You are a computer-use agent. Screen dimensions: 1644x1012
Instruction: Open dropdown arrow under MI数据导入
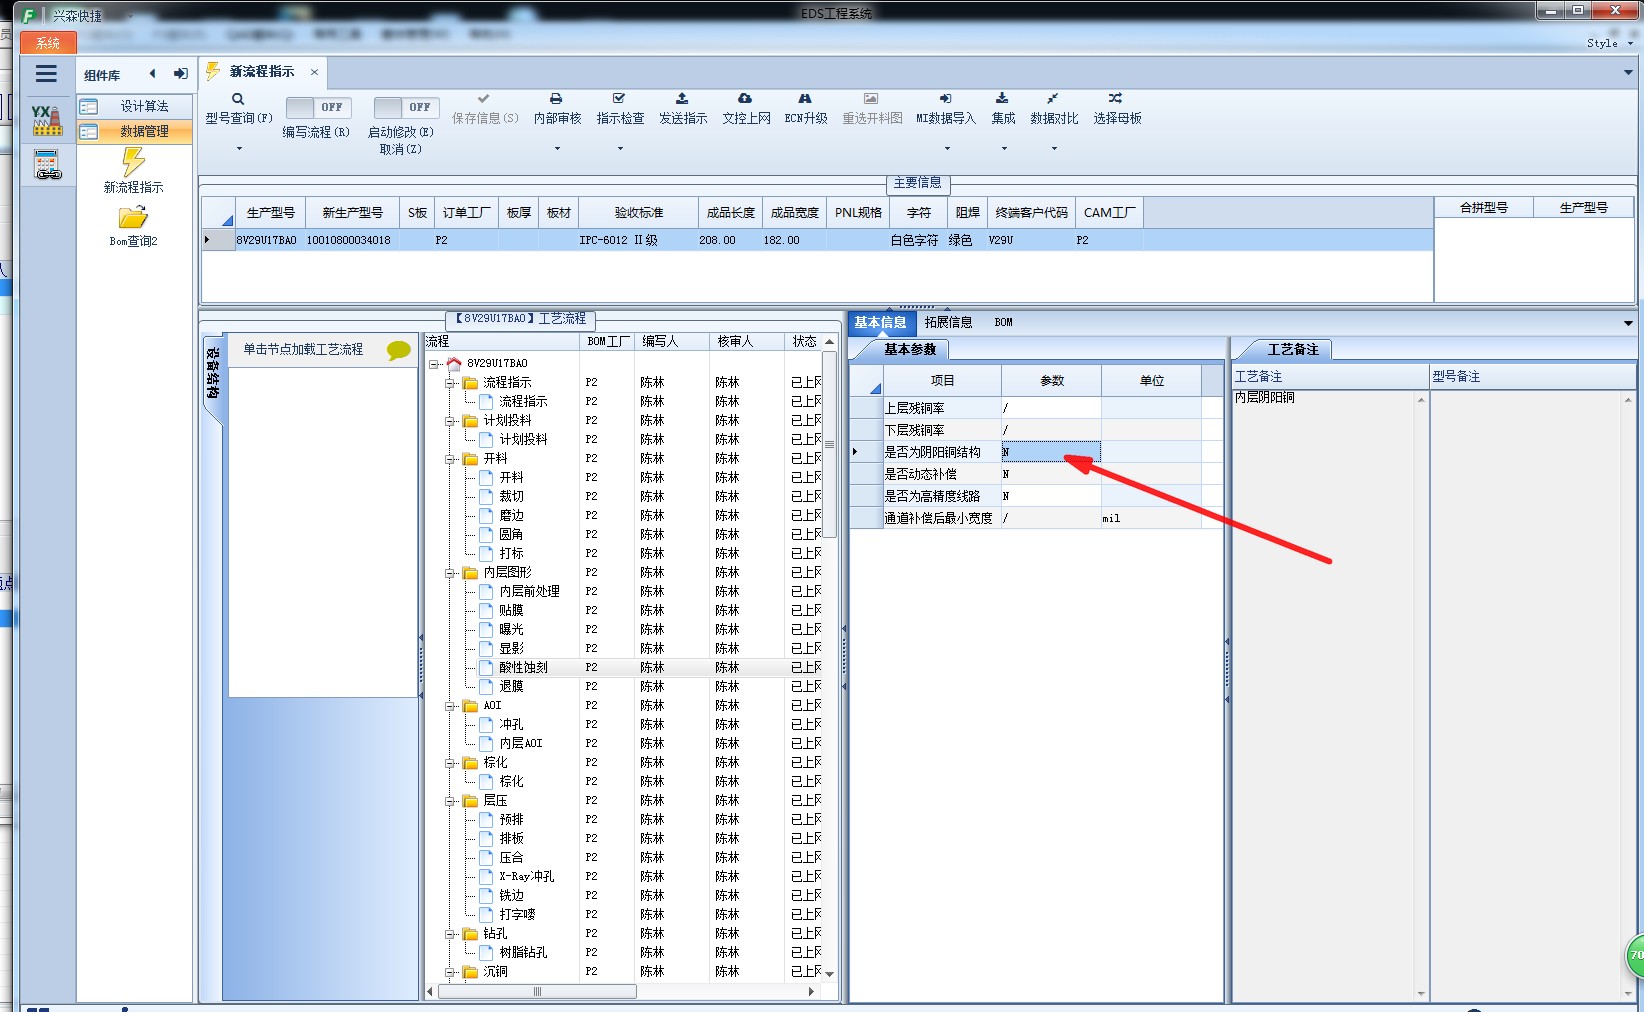[947, 149]
